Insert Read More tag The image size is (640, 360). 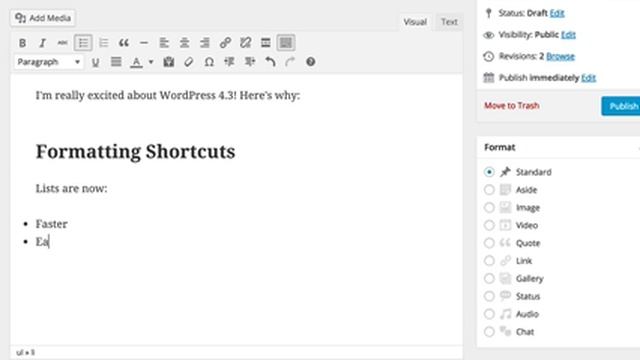[x=266, y=42]
